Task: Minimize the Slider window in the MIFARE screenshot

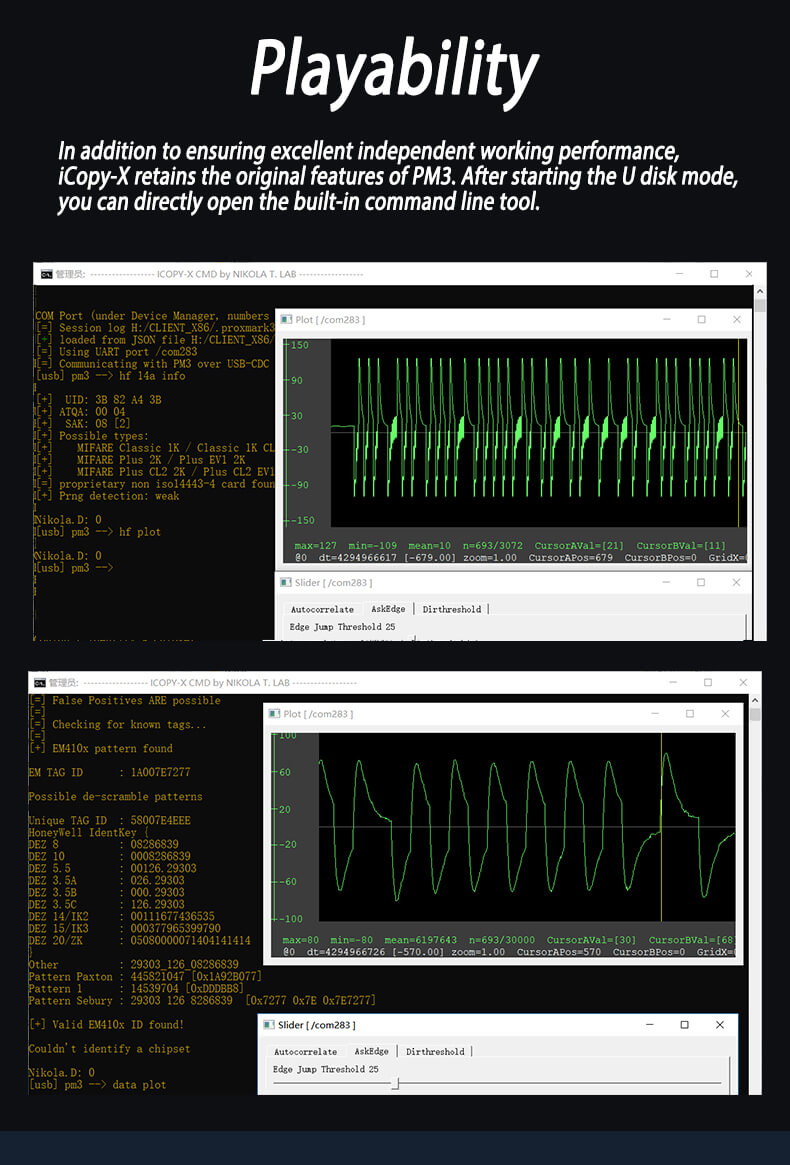Action: click(x=666, y=582)
